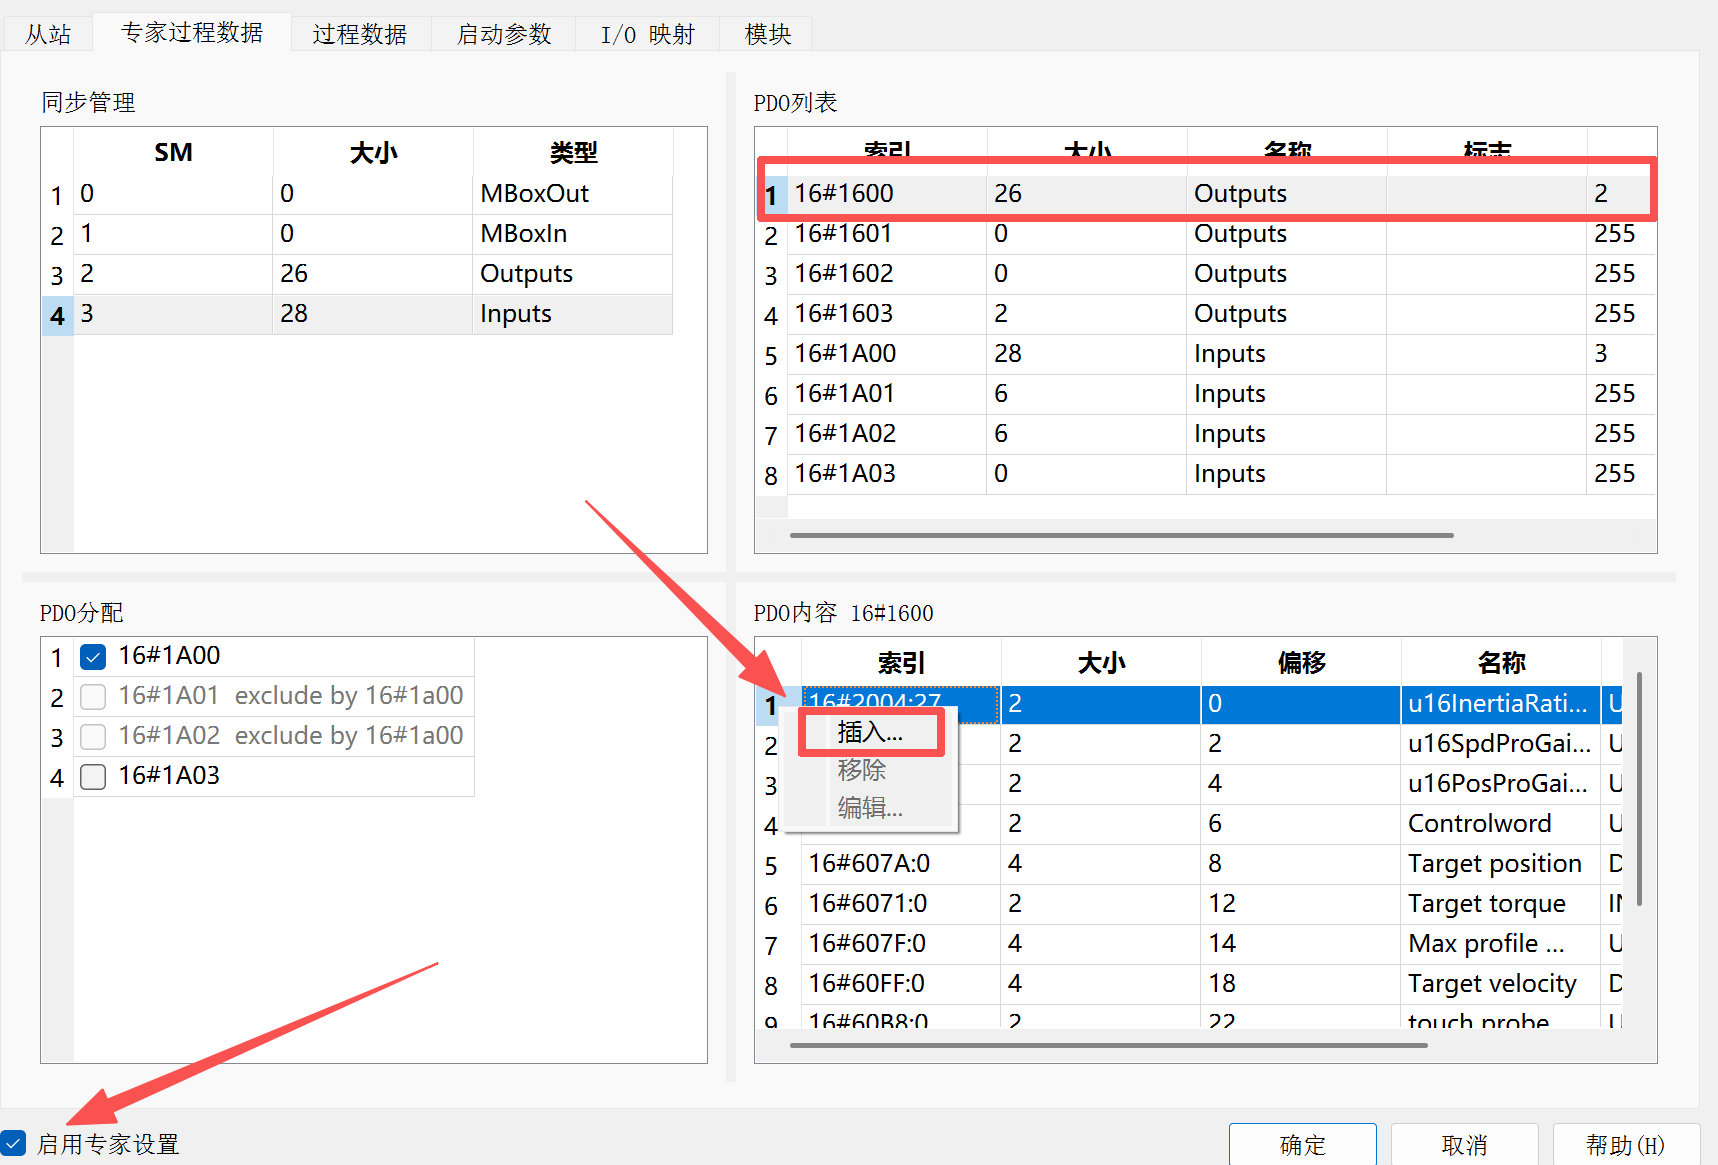1718x1165 pixels.
Task: Click the Max profile ... name cell
Action: coord(1501,944)
